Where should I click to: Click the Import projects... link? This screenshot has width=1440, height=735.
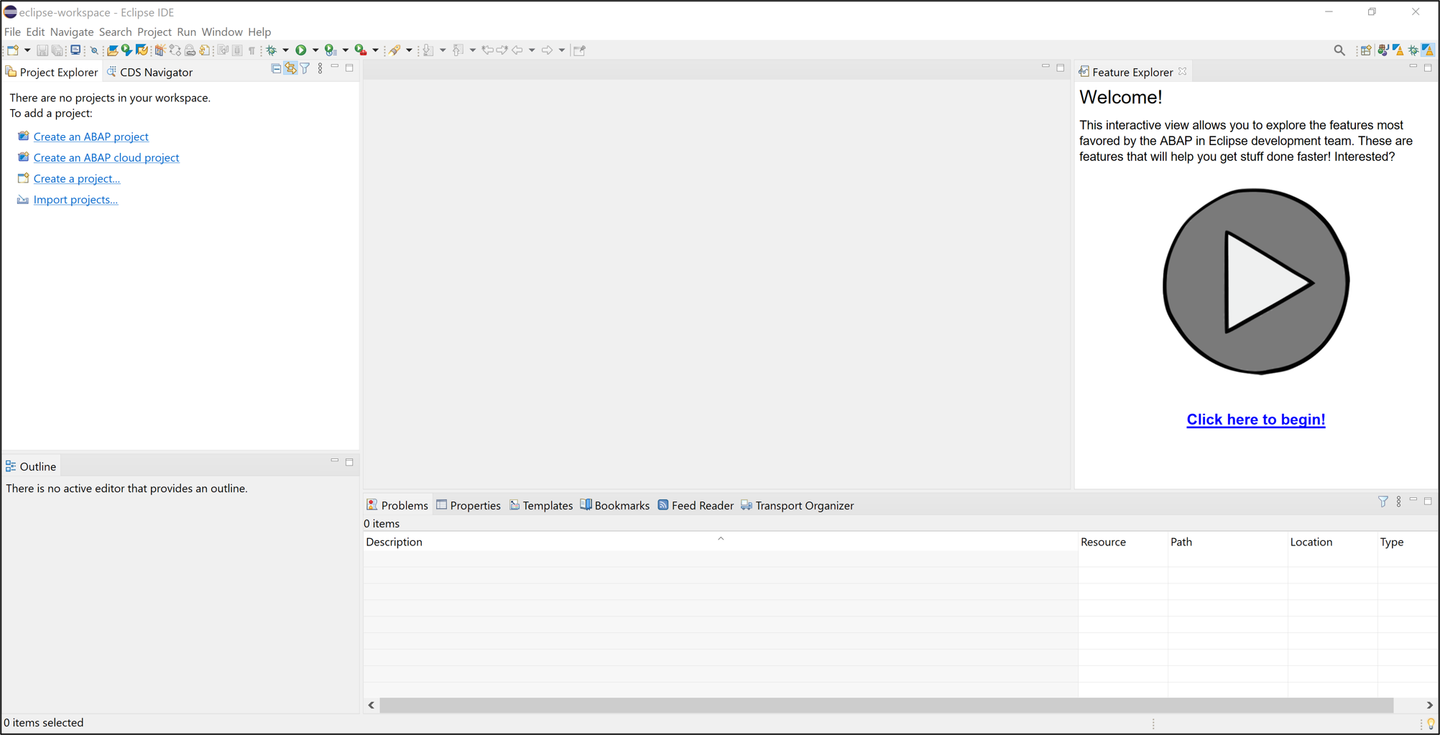76,200
